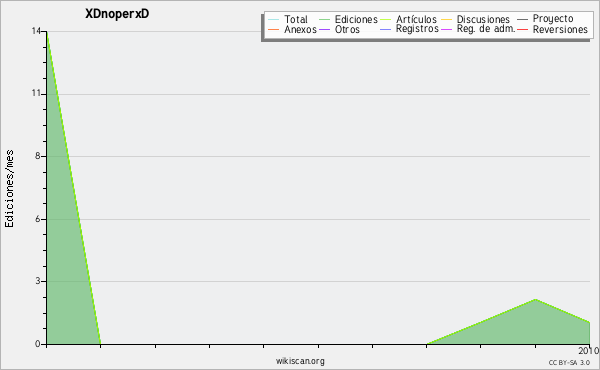Image resolution: width=600 pixels, height=370 pixels.
Task: Open the wikiscan.org credit text
Action: tap(300, 360)
